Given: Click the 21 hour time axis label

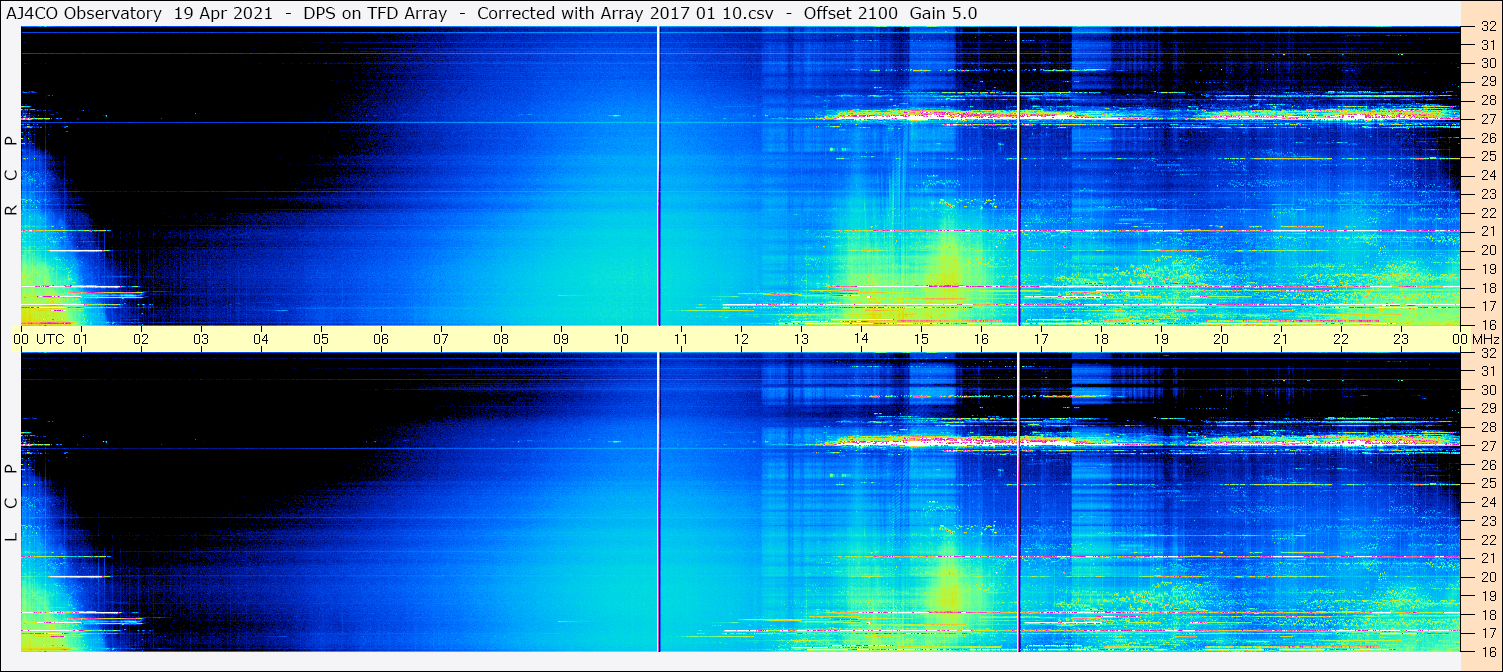Looking at the screenshot, I should click(1281, 340).
